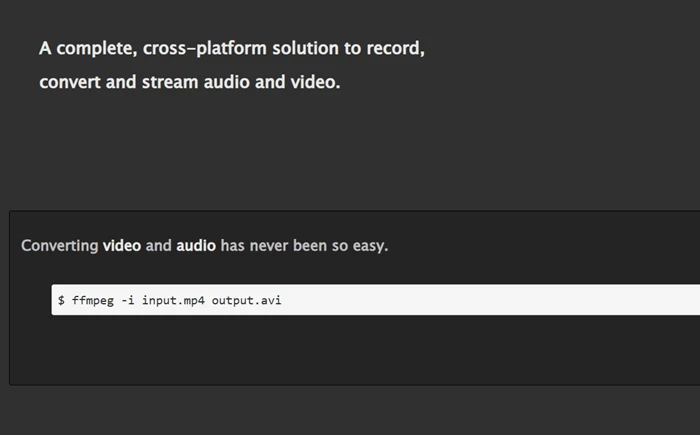The width and height of the screenshot is (700, 435).
Task: Click the bold 'video' word after Converting
Action: point(122,245)
